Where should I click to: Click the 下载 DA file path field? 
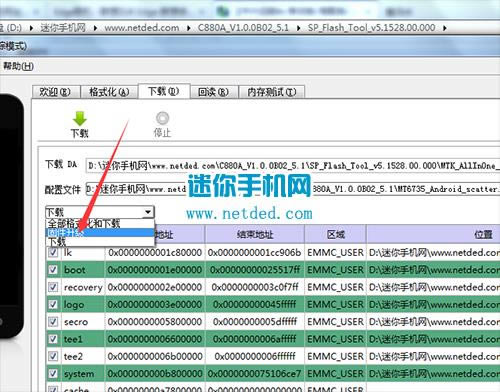293,165
